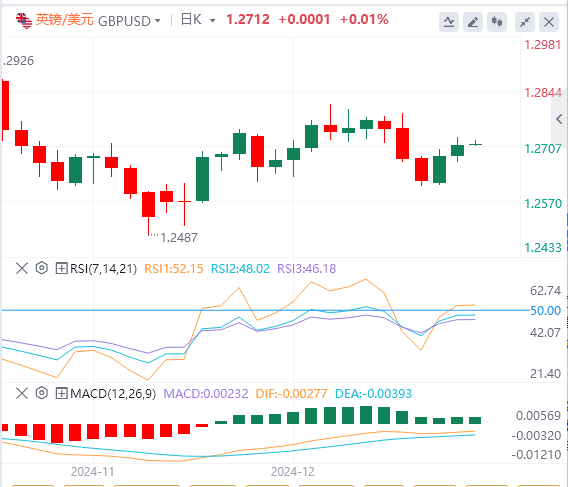Open the indicator line chart tool icon
Screen dimensions: 568x487
coord(449,22)
